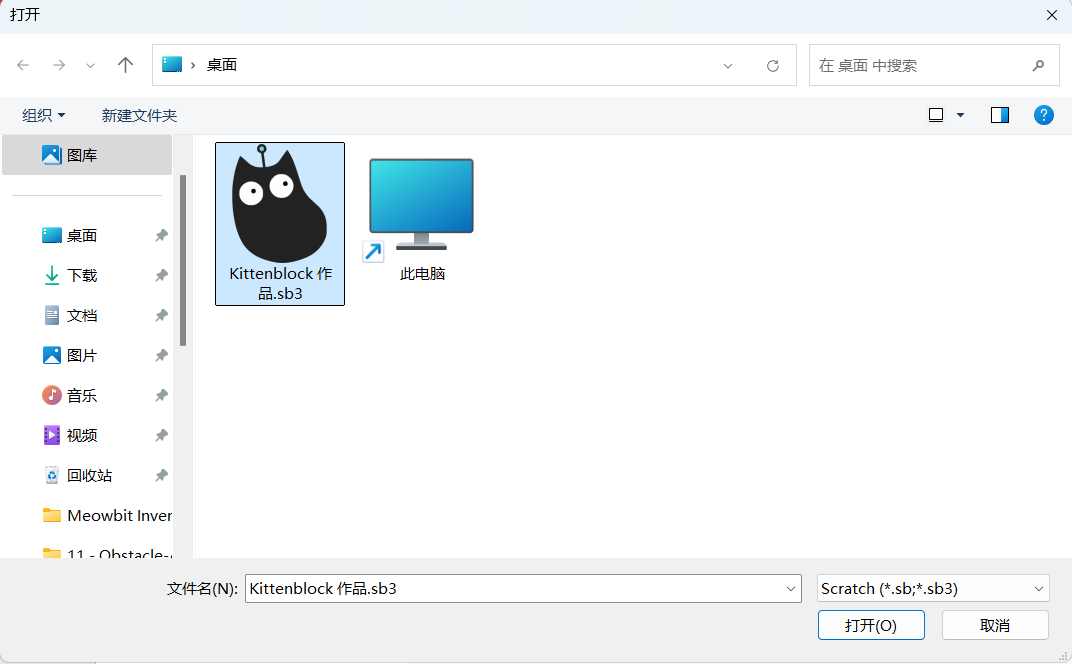Select 视频 in the sidebar
Image resolution: width=1072 pixels, height=664 pixels.
[82, 436]
